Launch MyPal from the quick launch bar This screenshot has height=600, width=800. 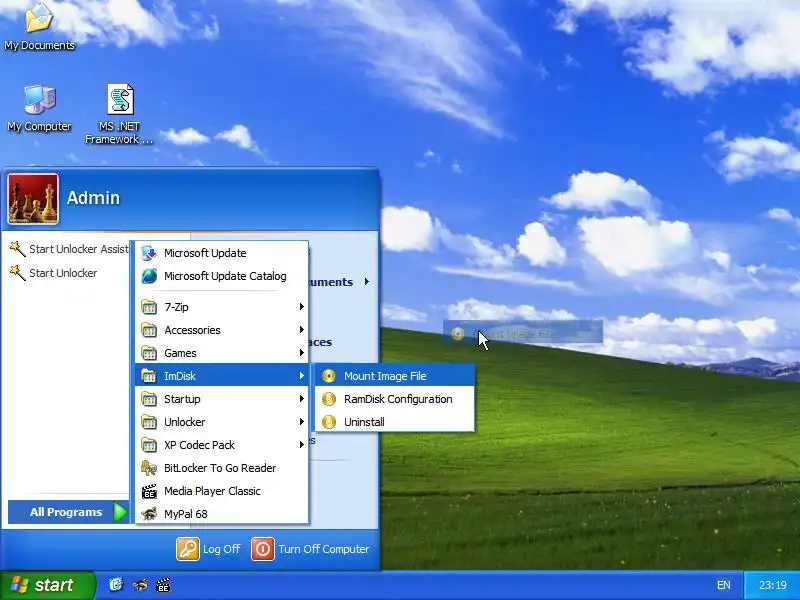140,585
